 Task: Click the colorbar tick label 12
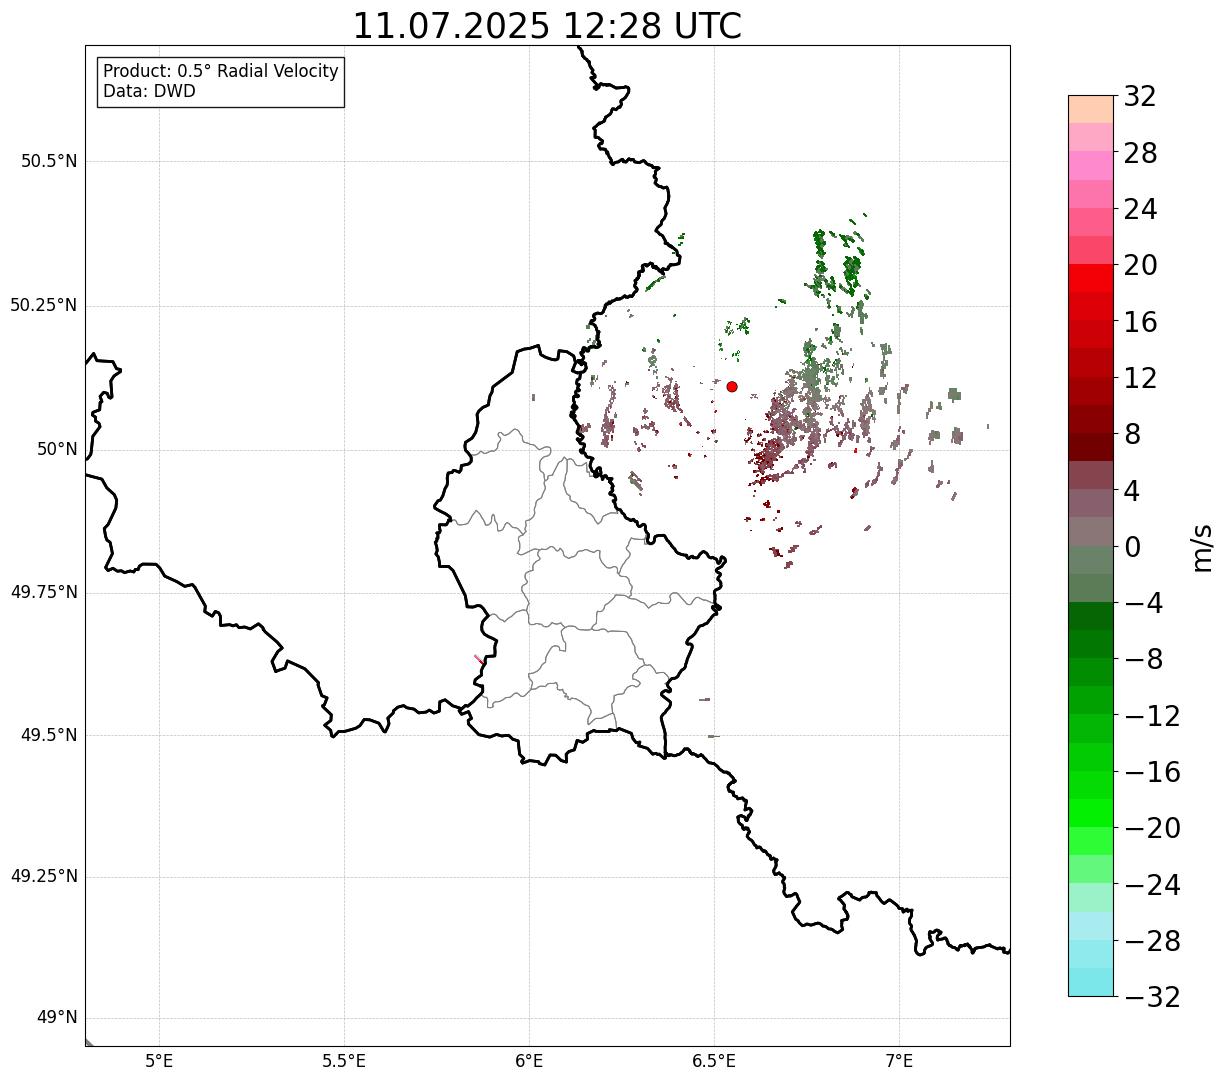point(1140,378)
